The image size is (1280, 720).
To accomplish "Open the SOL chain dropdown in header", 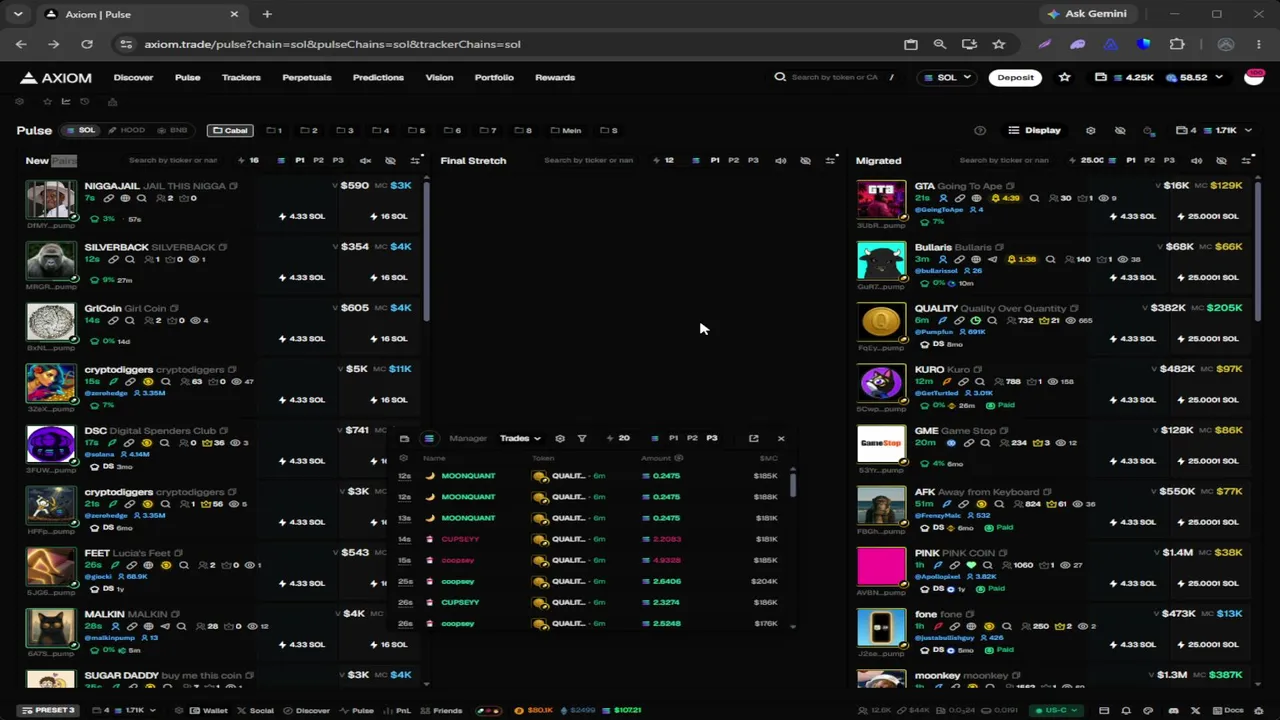I will (947, 77).
